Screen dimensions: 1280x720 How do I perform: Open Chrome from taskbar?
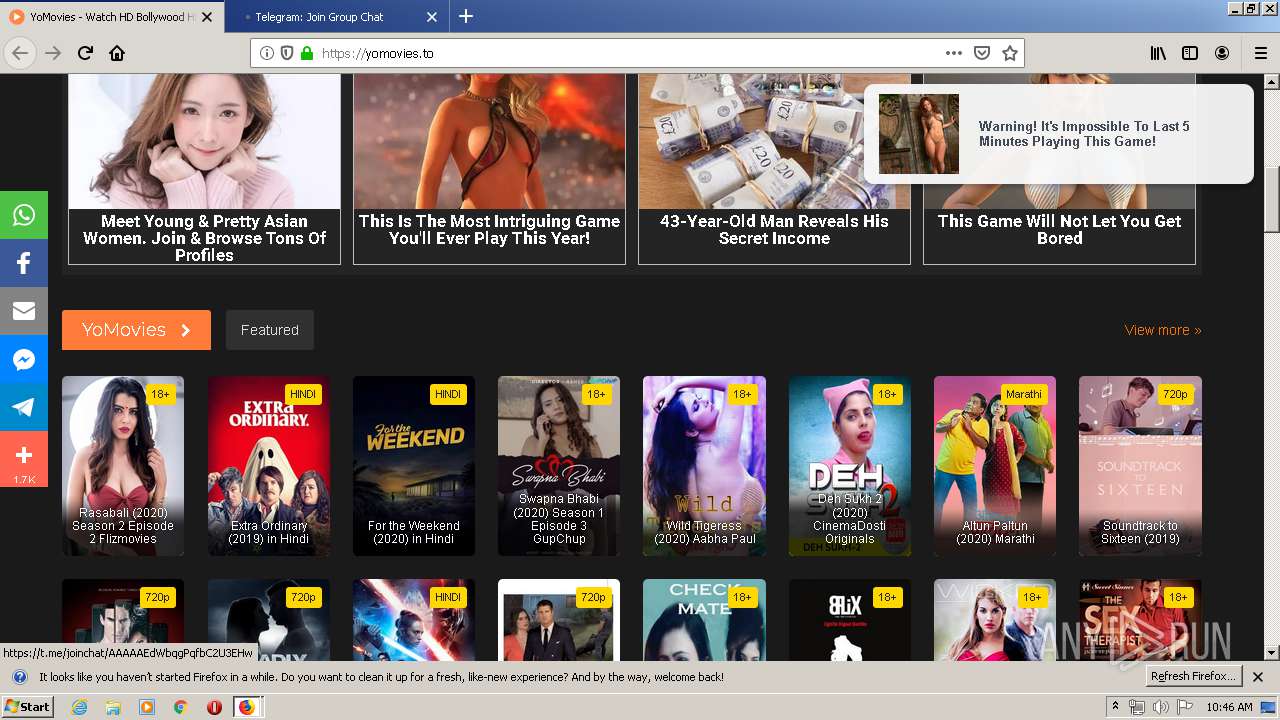180,707
